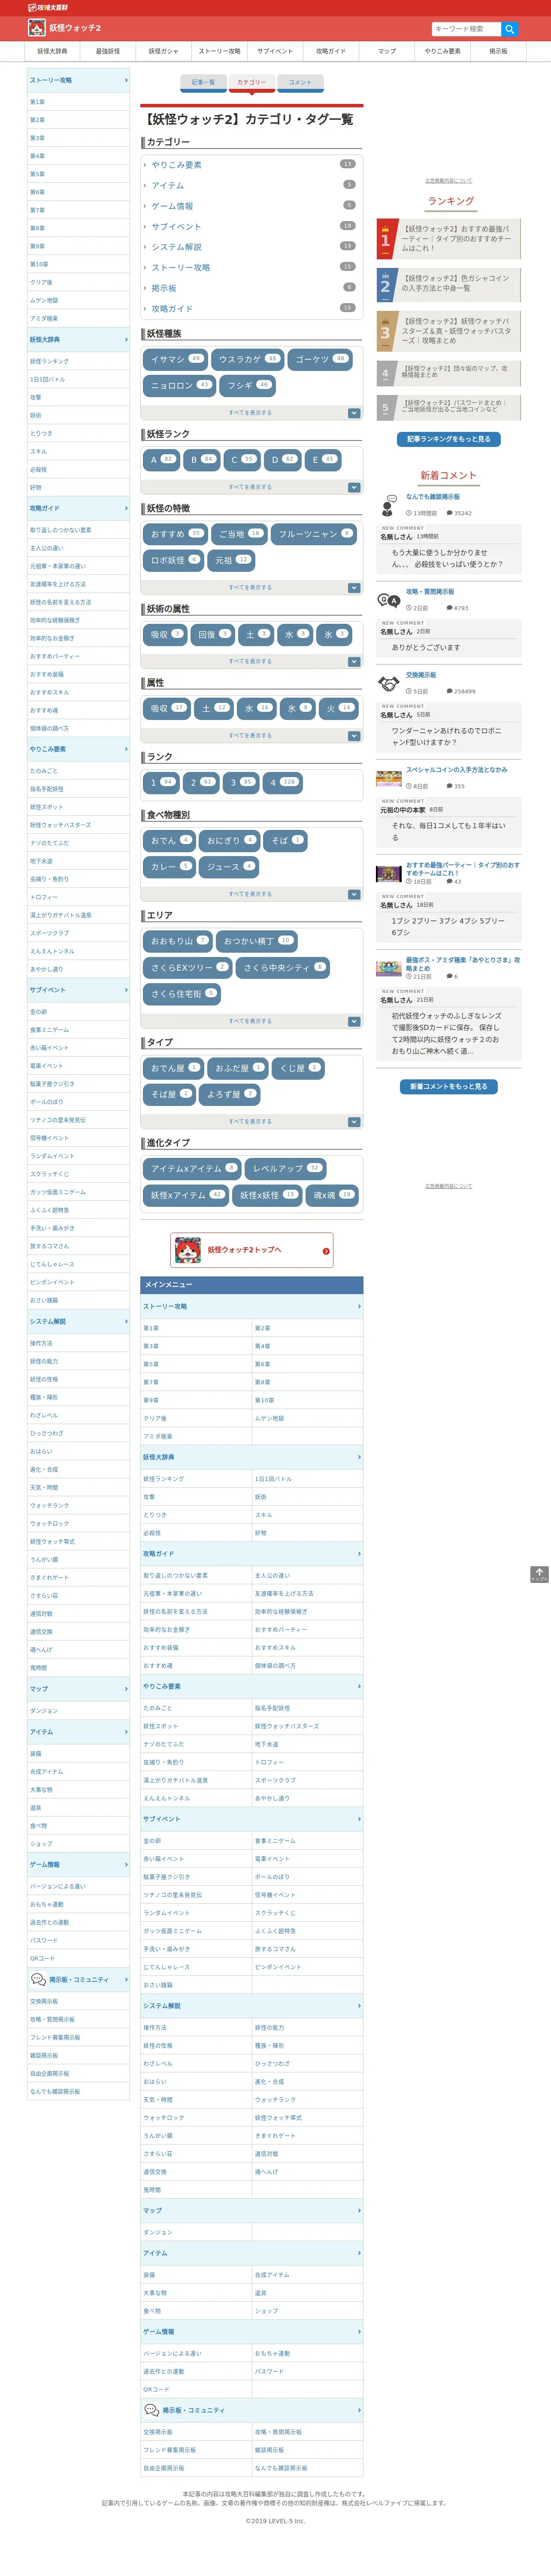Click the search magnifier icon in header

(x=509, y=29)
